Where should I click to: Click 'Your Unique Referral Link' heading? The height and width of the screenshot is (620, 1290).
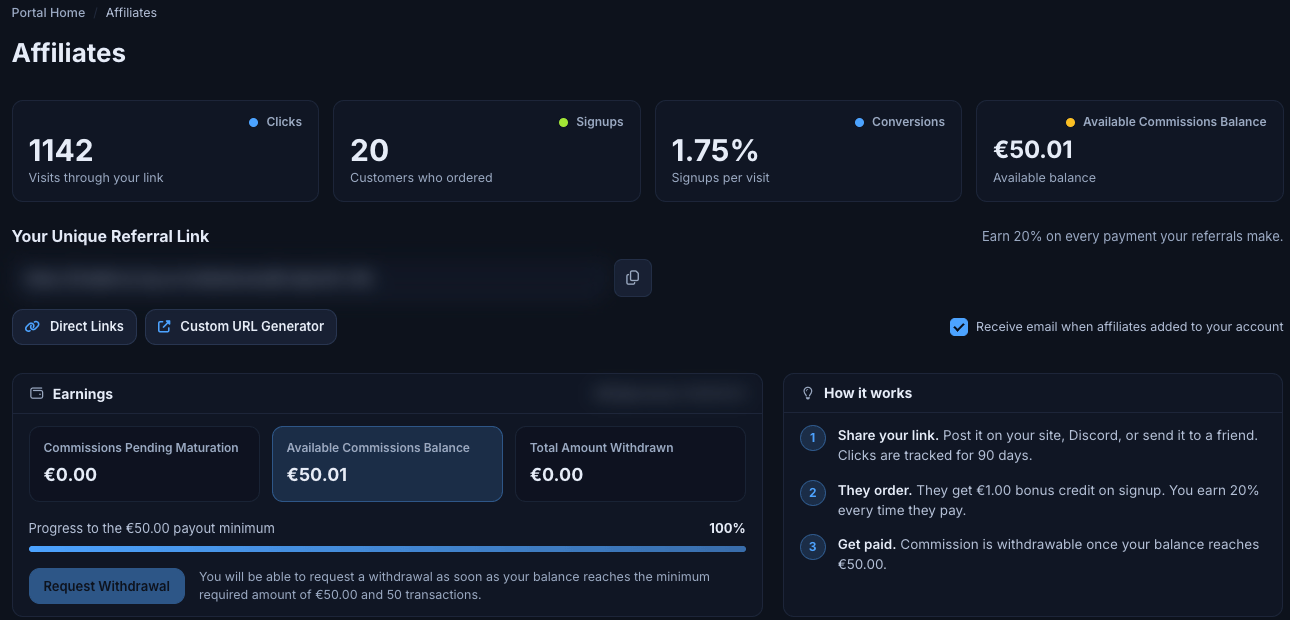(x=111, y=237)
